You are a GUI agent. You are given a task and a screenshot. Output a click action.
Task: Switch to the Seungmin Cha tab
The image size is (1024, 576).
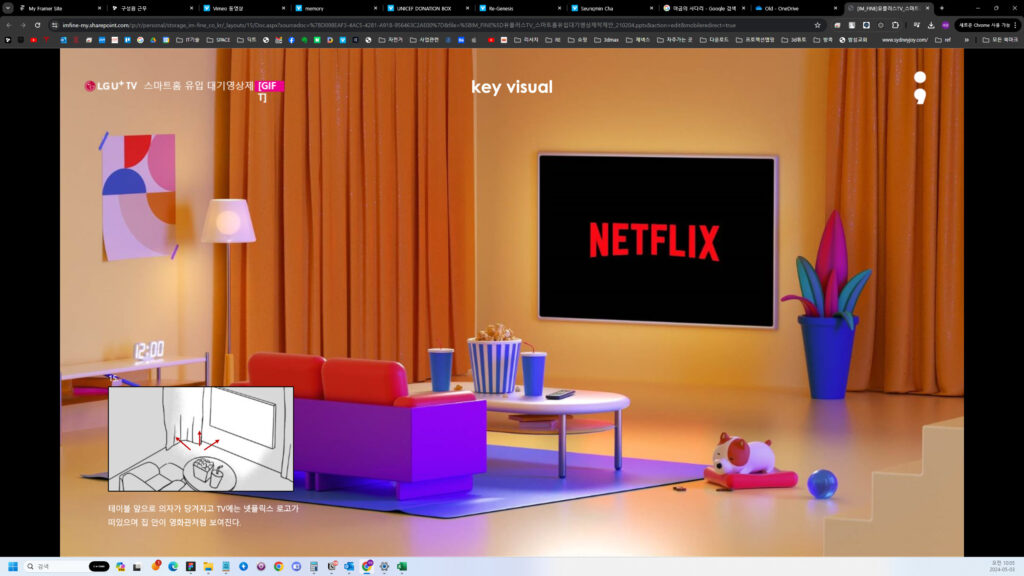coord(612,8)
